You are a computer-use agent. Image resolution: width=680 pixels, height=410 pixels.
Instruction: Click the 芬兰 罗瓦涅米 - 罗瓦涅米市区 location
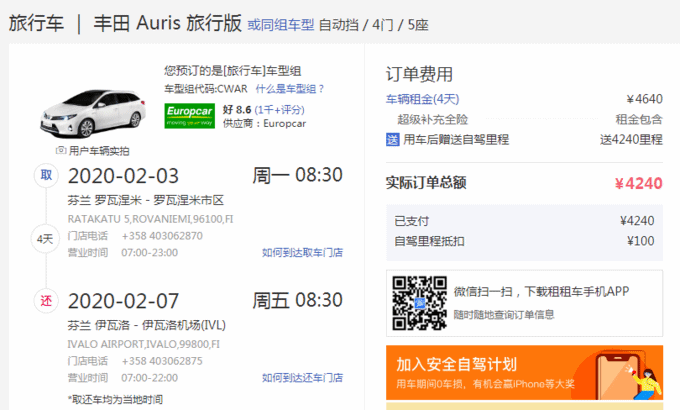tap(146, 200)
